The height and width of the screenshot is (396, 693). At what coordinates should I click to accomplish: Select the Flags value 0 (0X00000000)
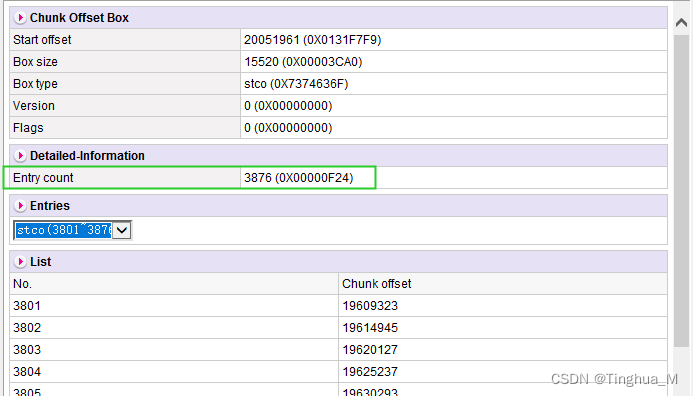coord(288,128)
